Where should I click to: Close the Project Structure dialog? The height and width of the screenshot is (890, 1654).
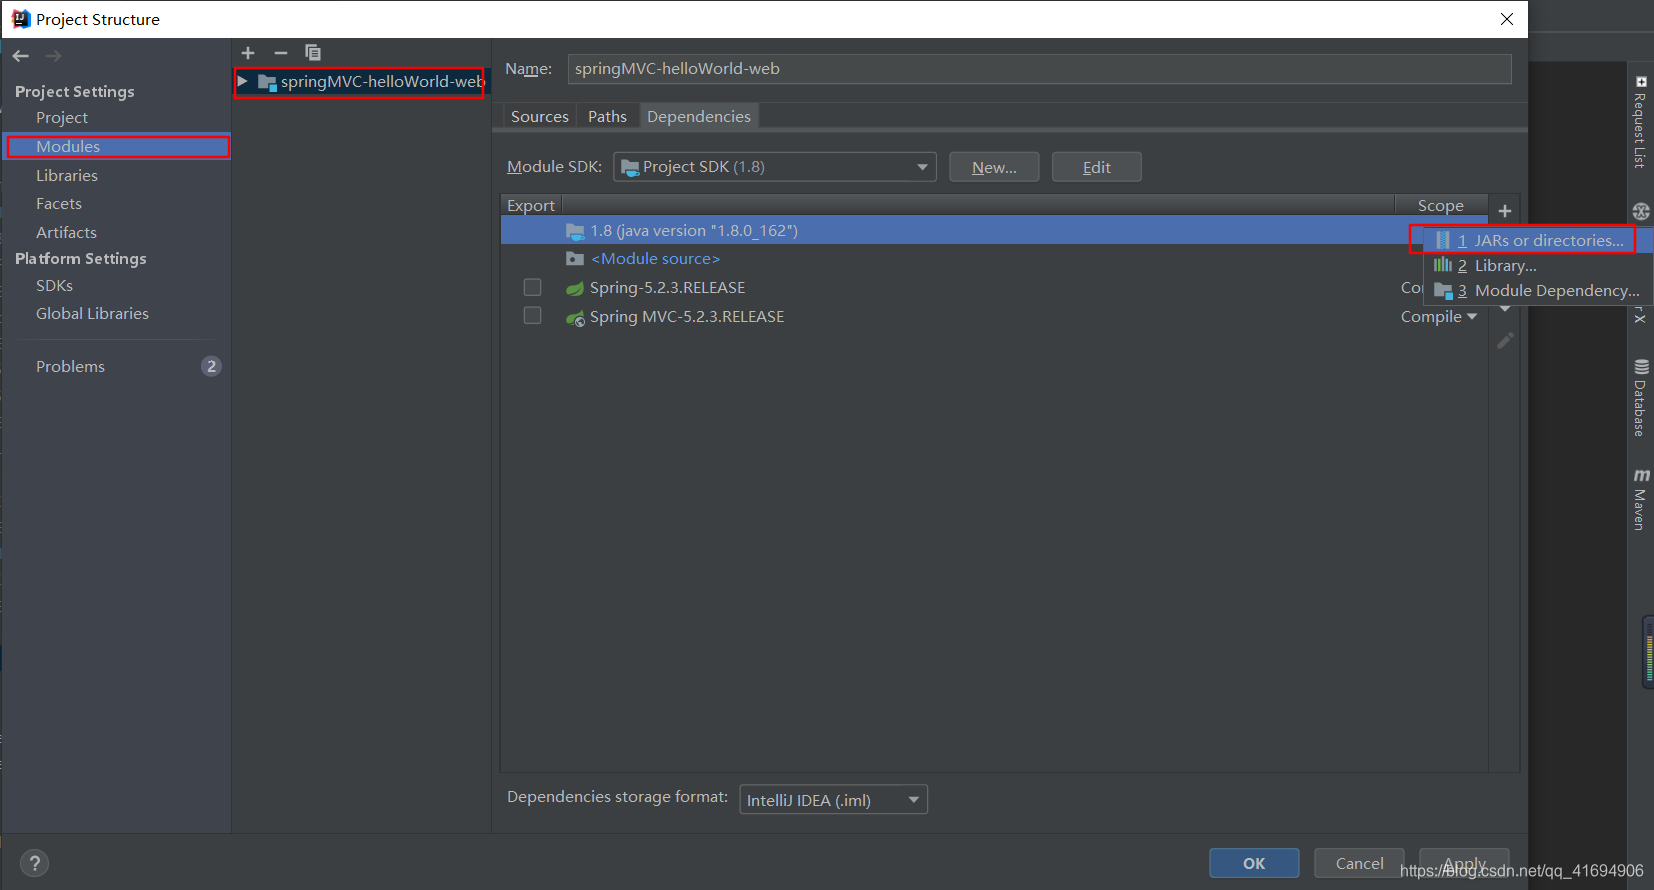(1507, 19)
